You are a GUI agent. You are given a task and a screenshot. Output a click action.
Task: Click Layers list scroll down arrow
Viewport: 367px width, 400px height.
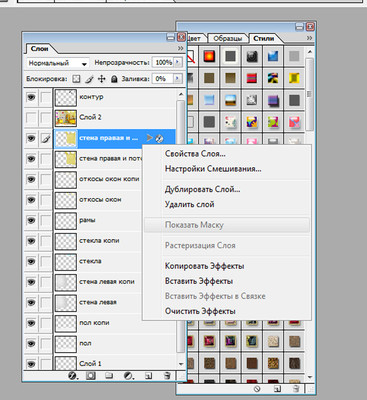181,364
